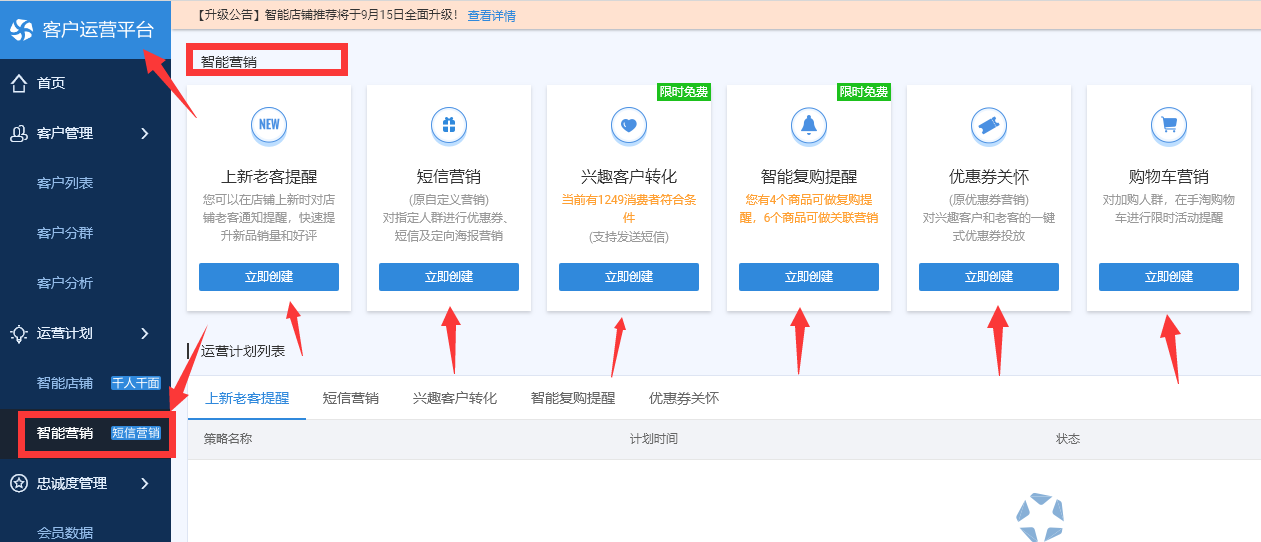The image size is (1261, 542).
Task: Go to 智能店铺 in the sidebar
Action: click(65, 383)
